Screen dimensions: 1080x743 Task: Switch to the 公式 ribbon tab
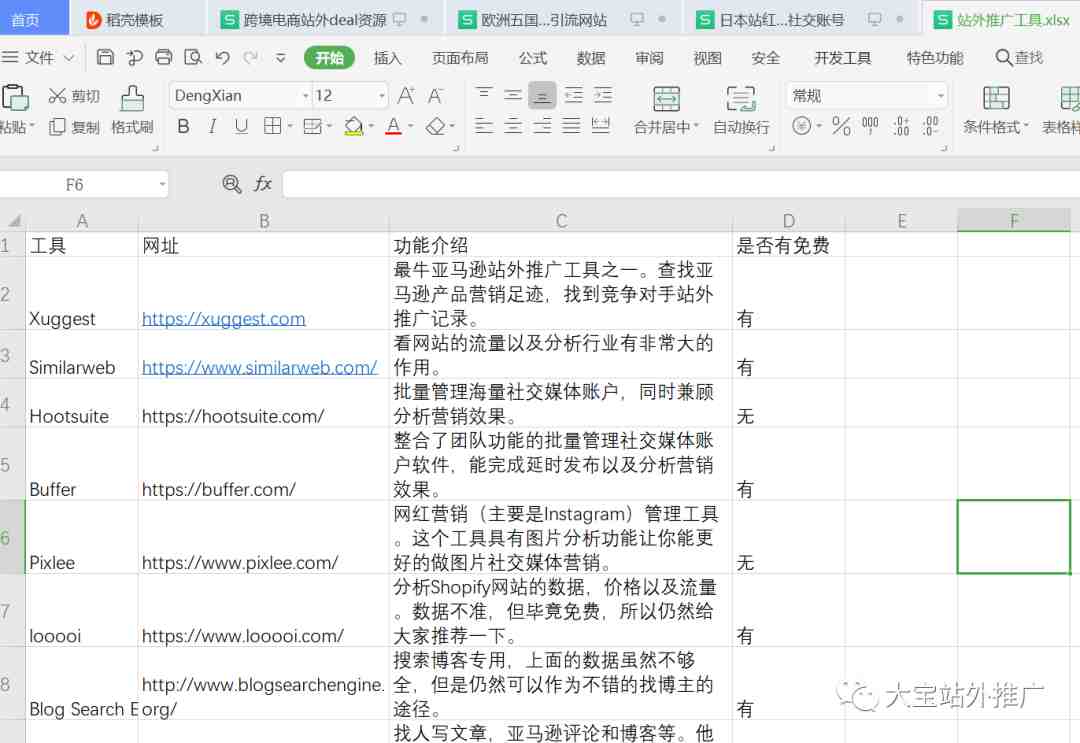tap(532, 58)
